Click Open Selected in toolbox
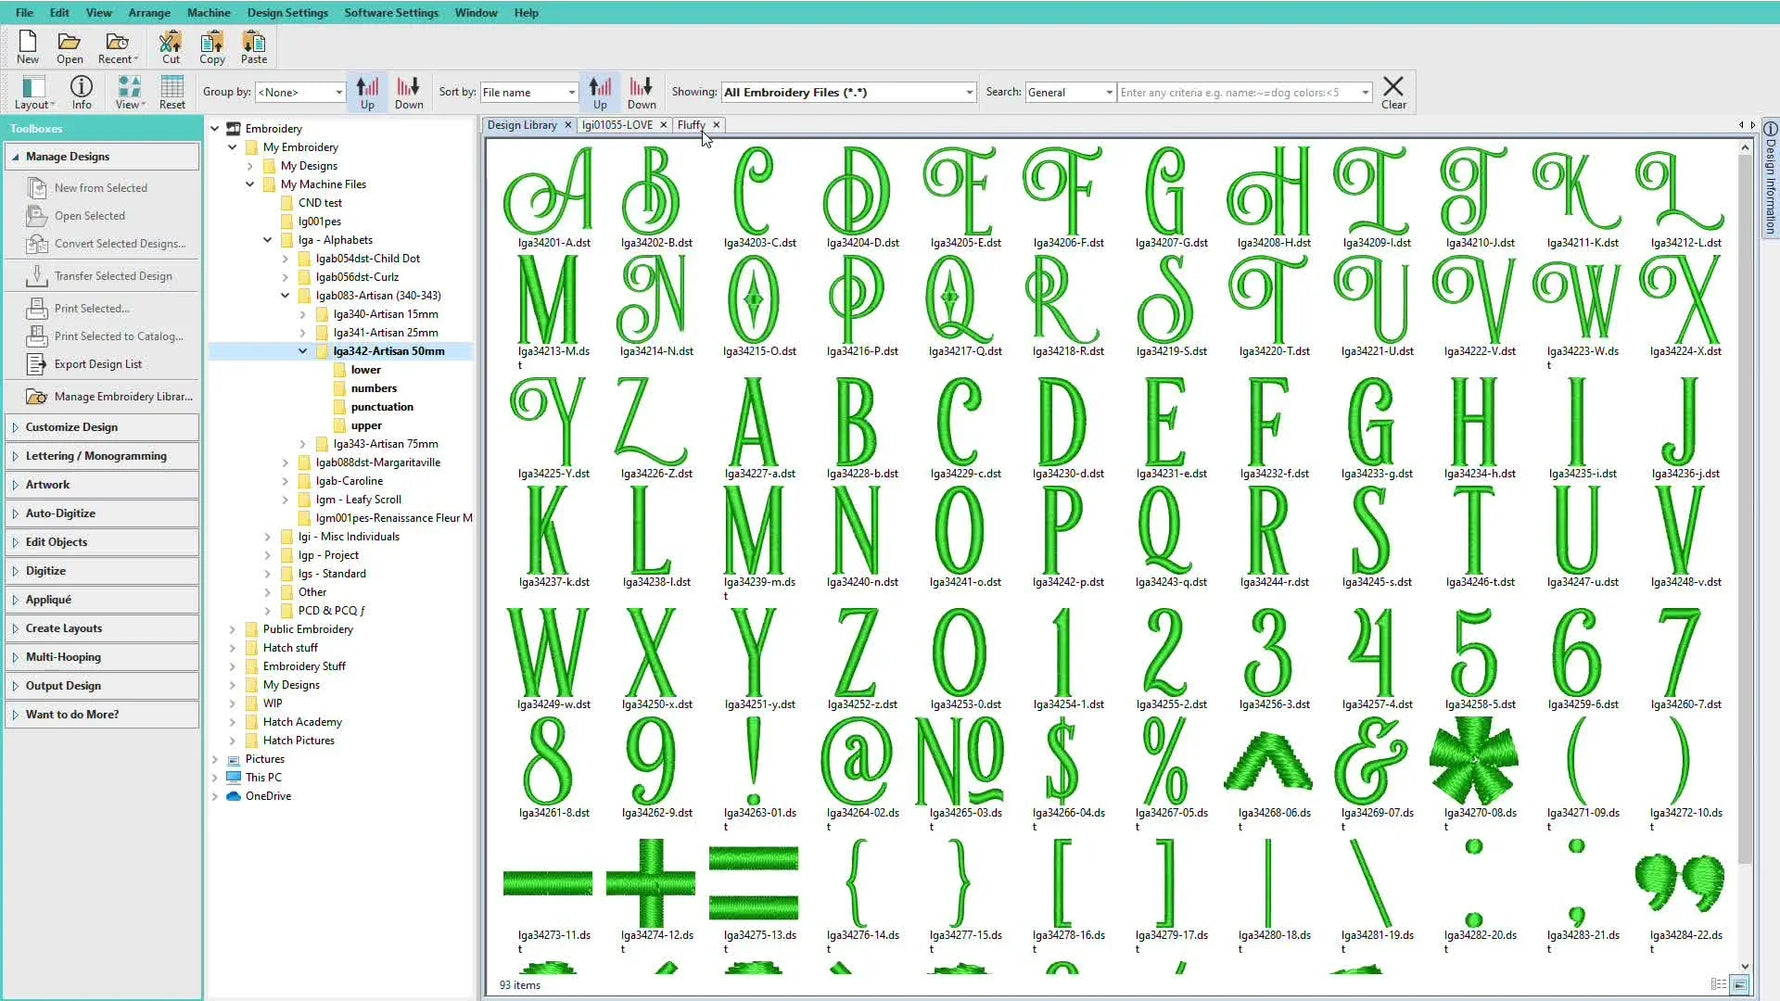 click(89, 216)
